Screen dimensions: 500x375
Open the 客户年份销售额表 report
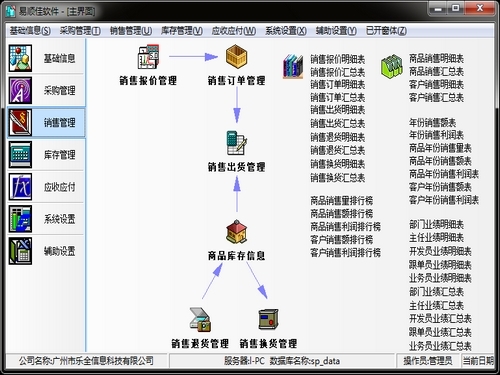[x=440, y=187]
